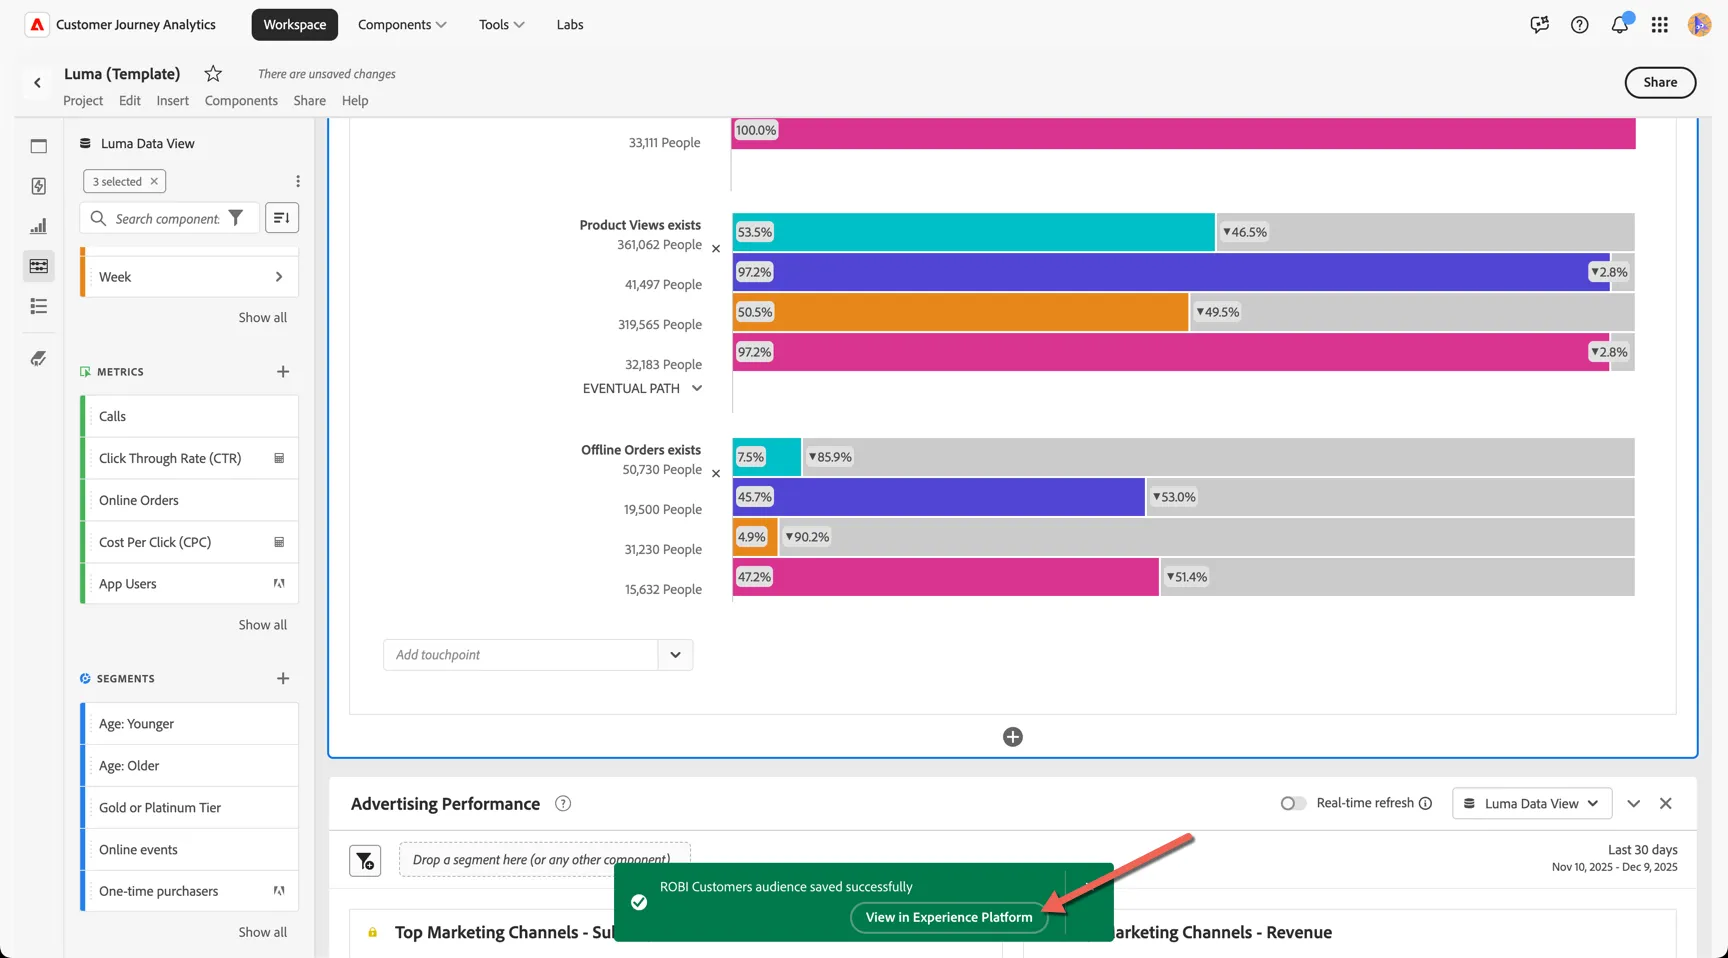Open the app switcher grid icon
Viewport: 1728px width, 958px height.
[x=1660, y=25]
